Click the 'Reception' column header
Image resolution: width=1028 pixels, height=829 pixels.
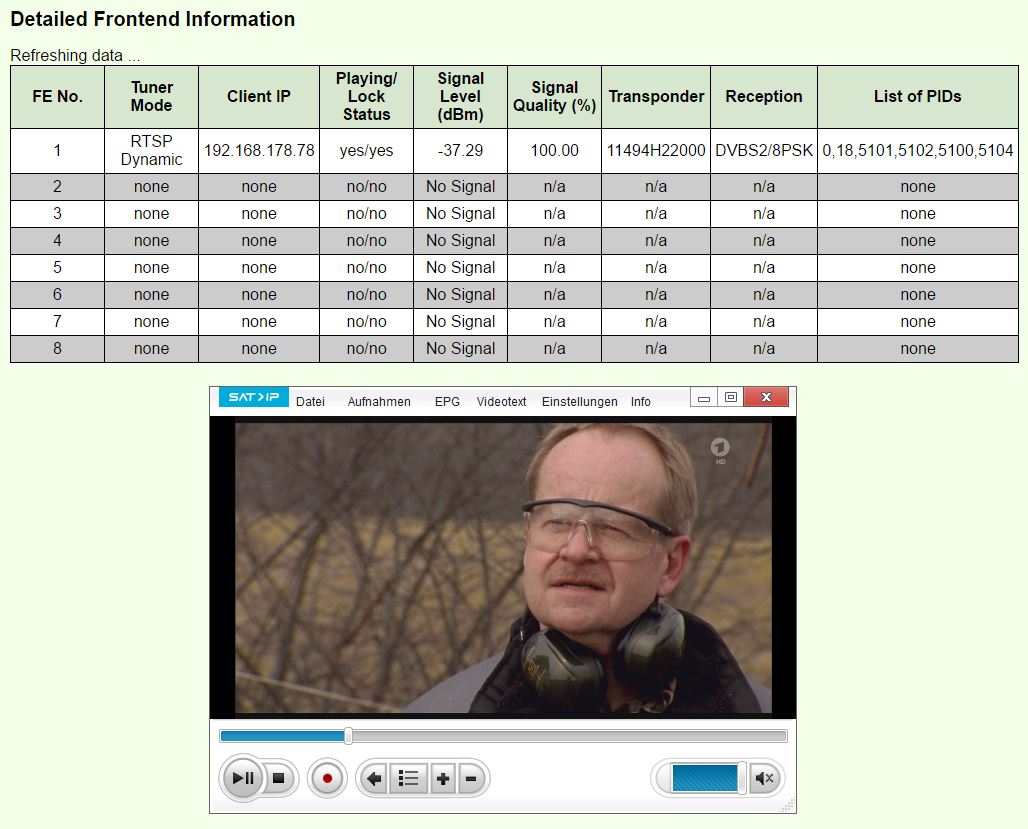(x=764, y=96)
